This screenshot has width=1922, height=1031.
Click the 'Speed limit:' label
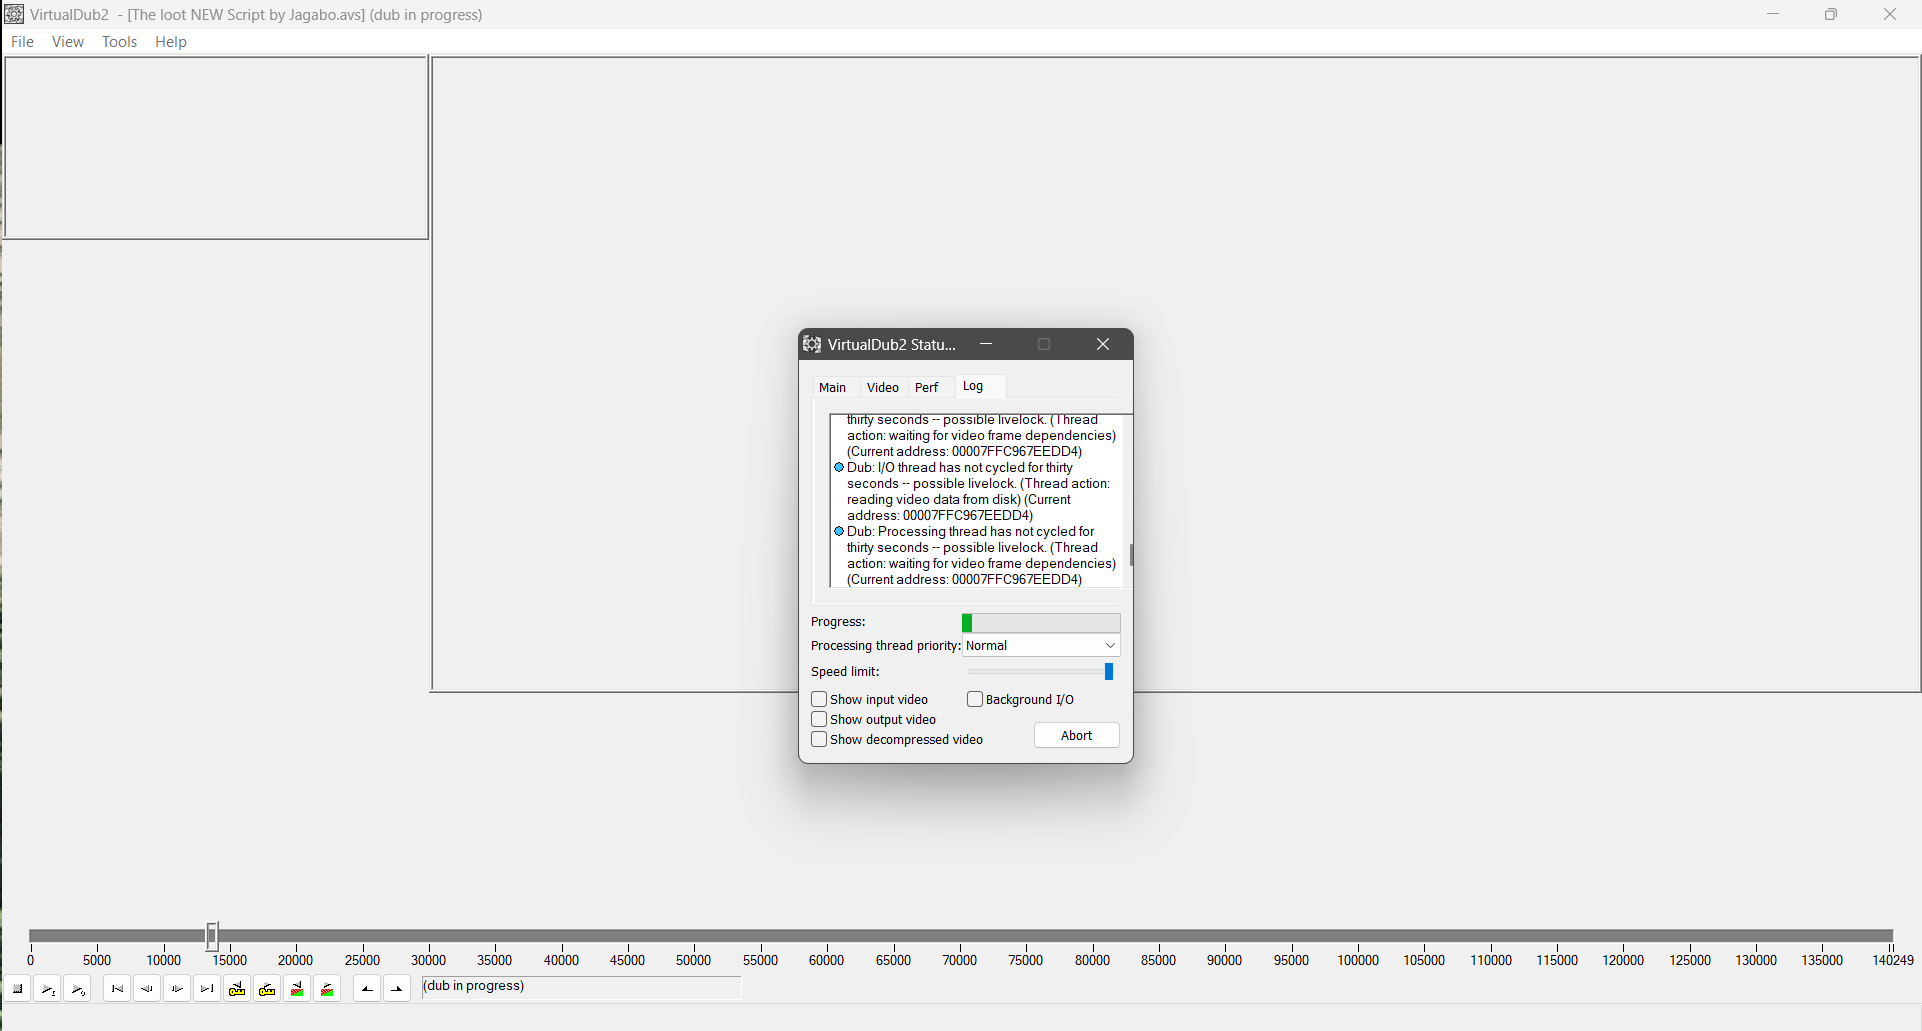(x=845, y=672)
